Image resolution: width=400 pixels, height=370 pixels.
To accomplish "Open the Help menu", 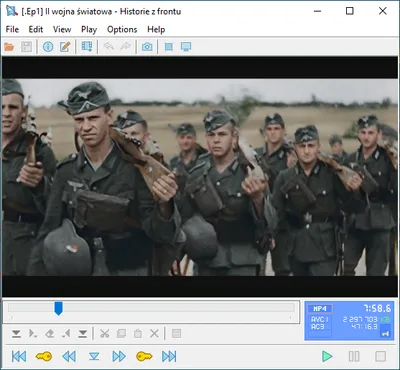I will 156,30.
